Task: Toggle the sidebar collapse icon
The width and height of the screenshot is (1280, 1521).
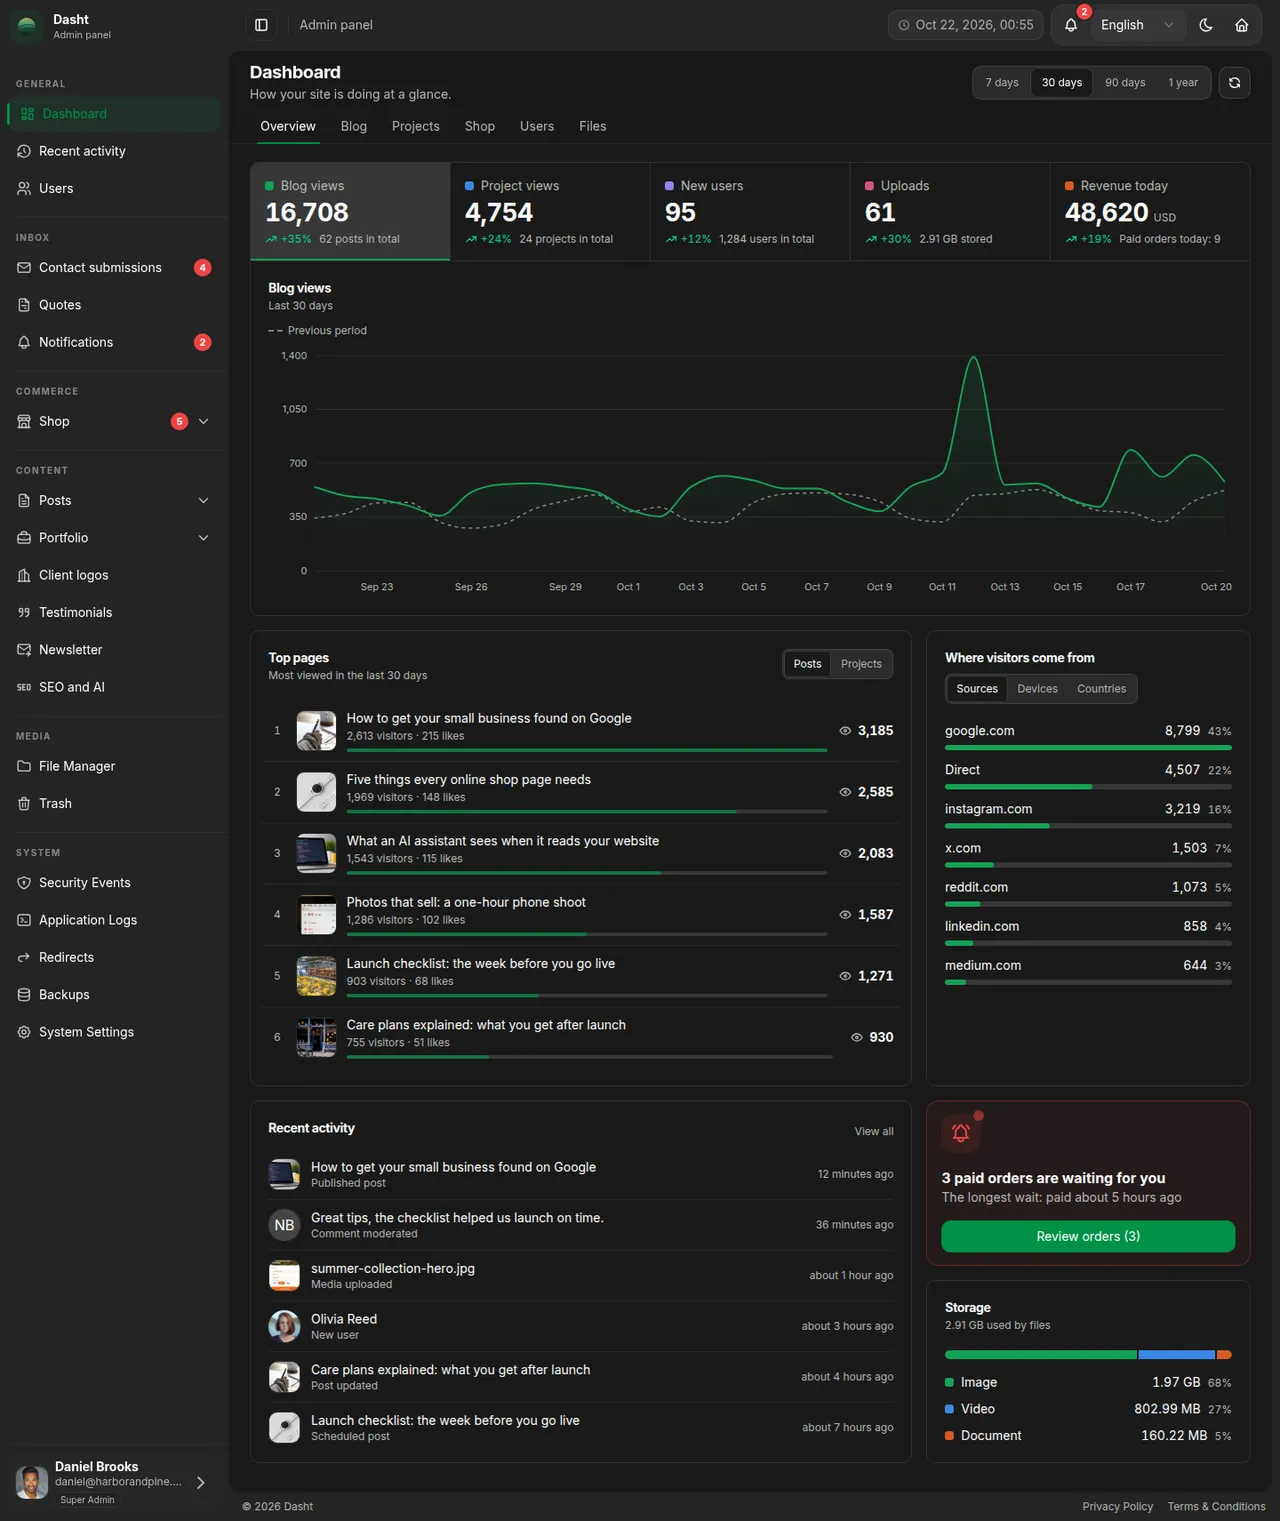Action: point(261,25)
